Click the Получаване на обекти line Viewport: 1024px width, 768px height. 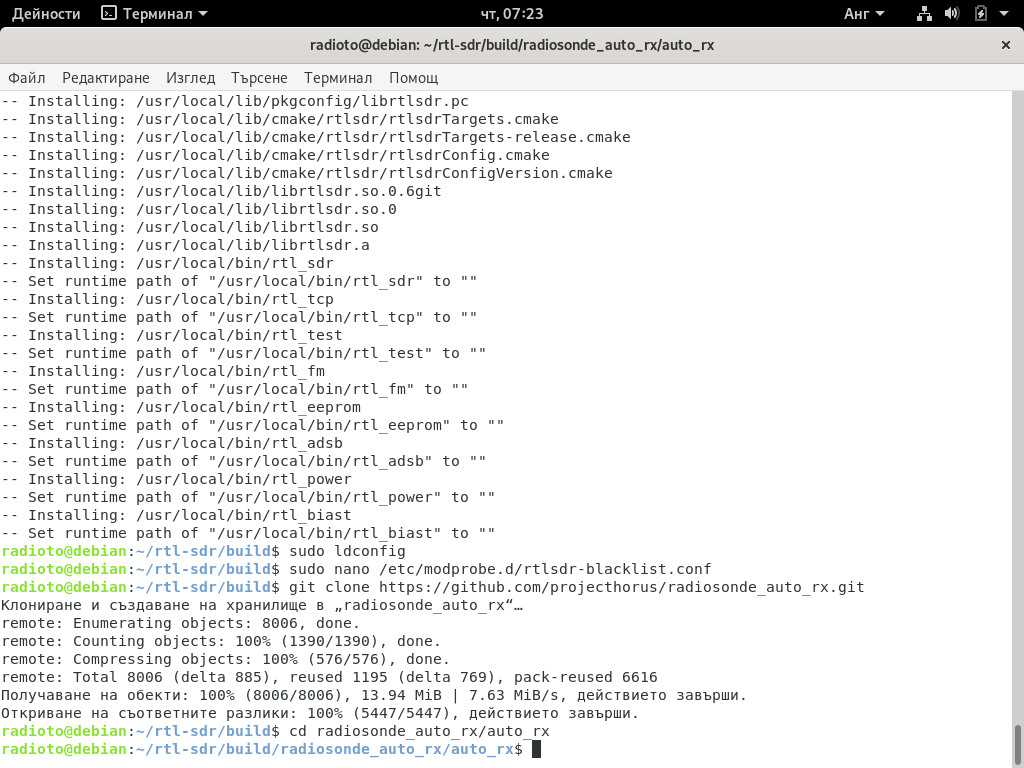(x=374, y=695)
